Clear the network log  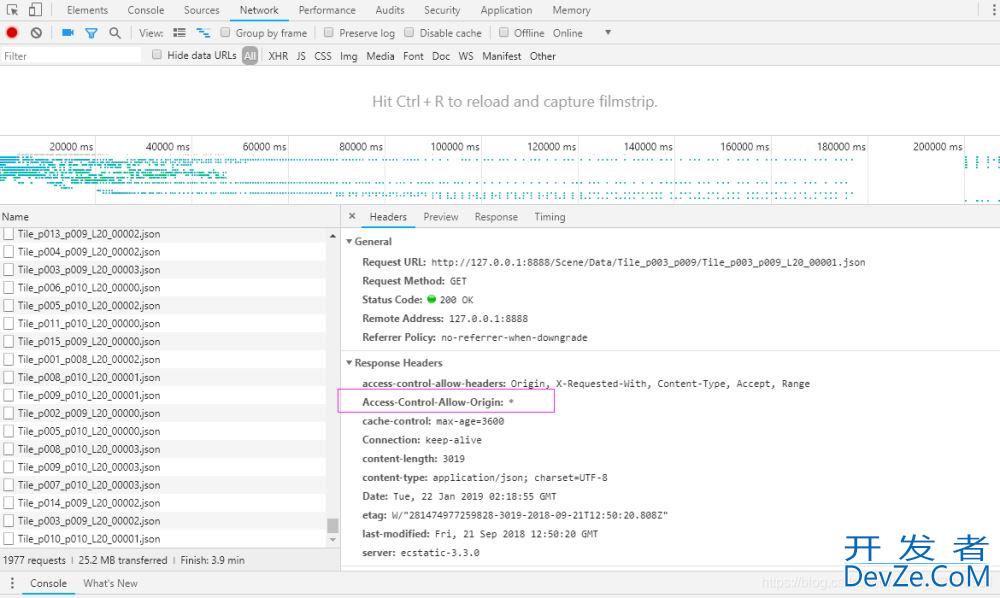pyautogui.click(x=36, y=33)
